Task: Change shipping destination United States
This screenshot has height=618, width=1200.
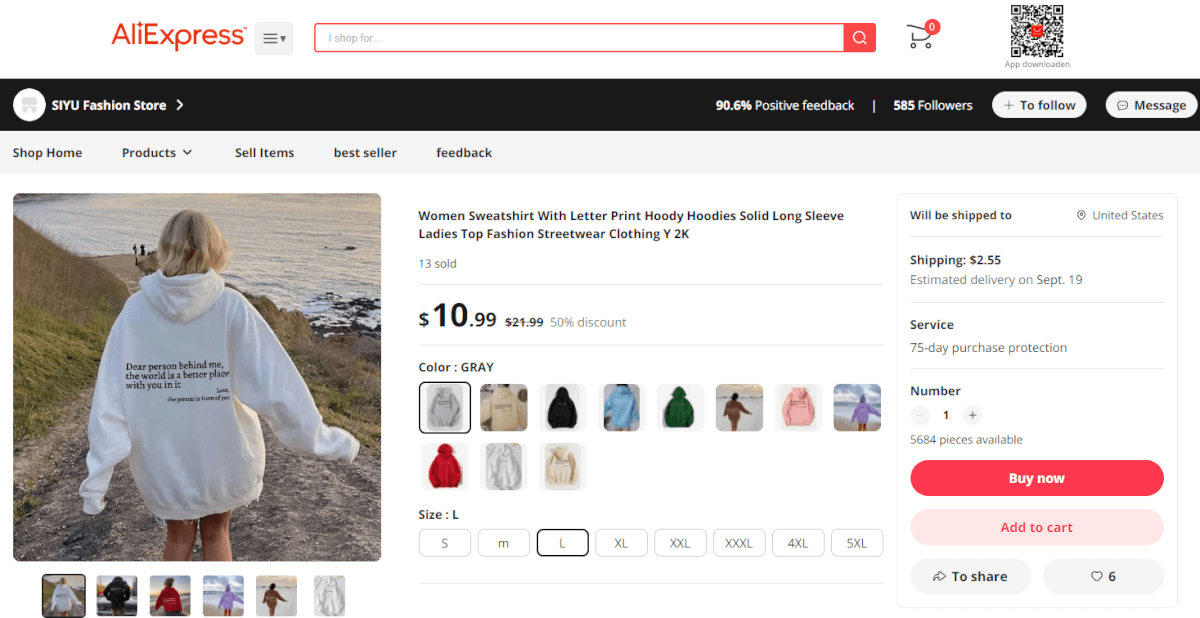Action: (x=1120, y=215)
